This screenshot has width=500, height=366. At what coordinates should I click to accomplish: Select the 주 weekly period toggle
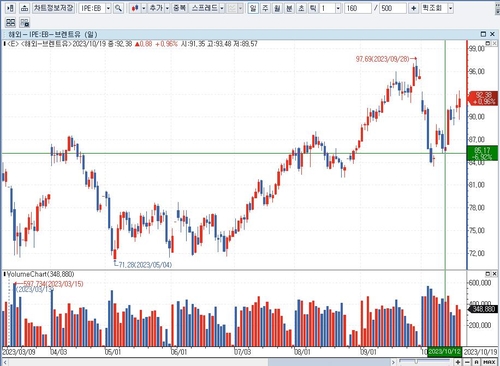tap(265, 8)
